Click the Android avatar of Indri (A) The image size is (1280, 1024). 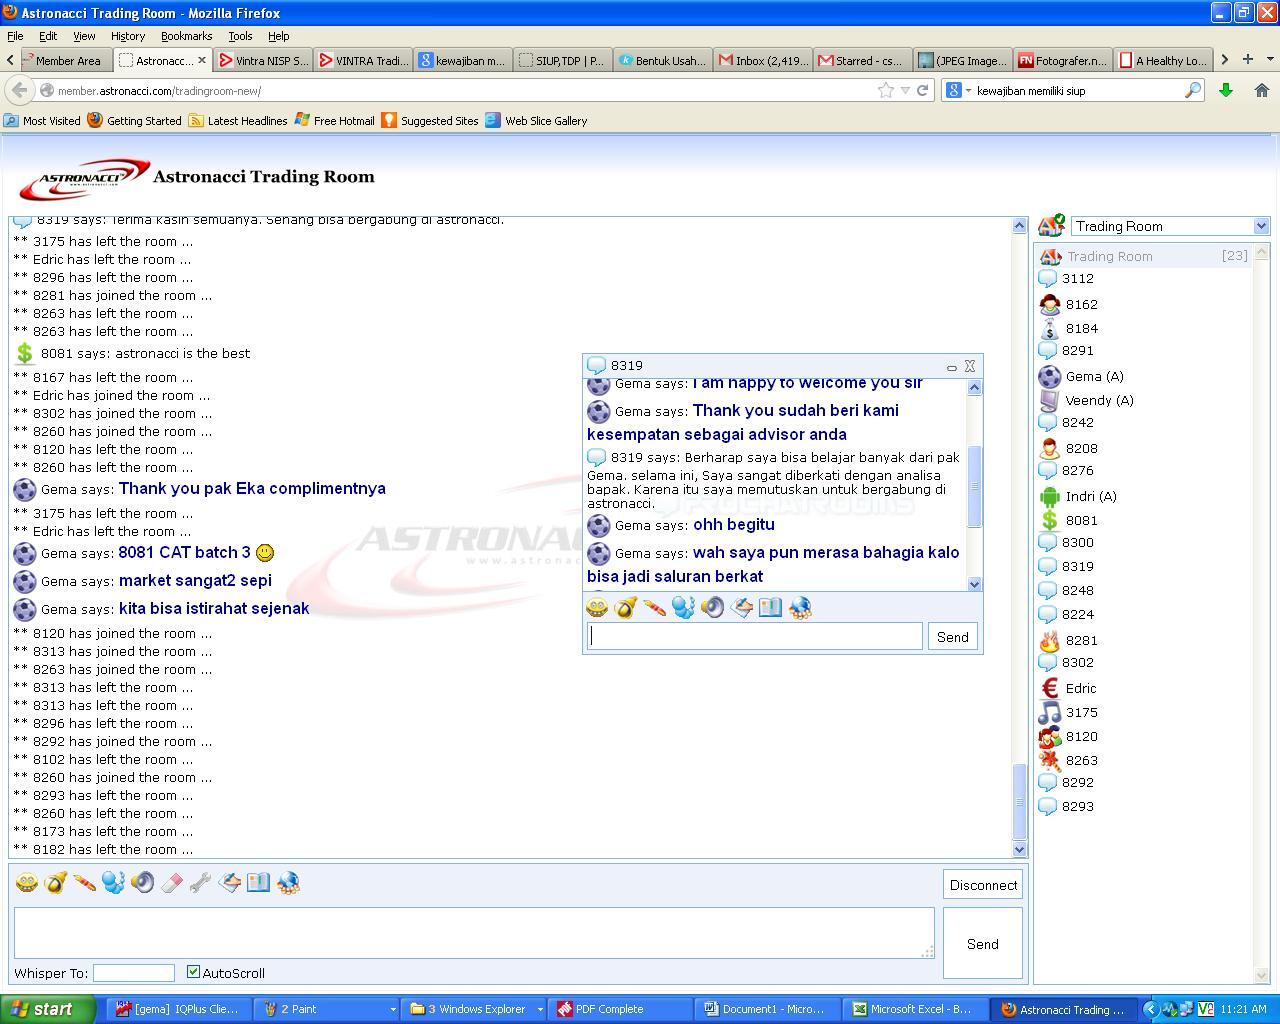1050,496
